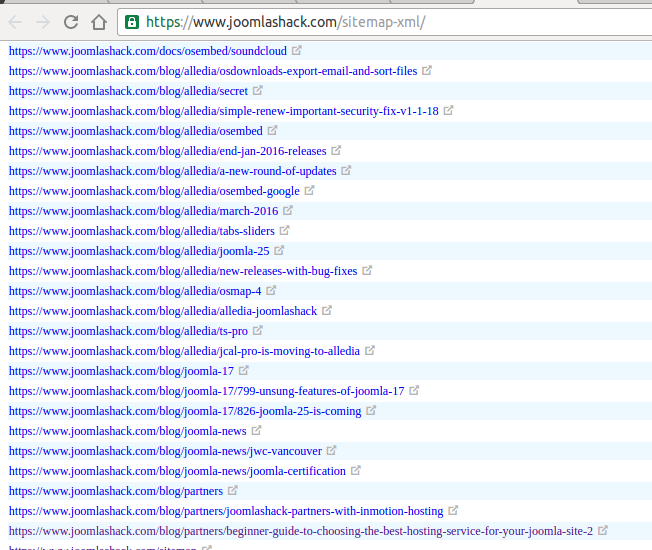The image size is (652, 550).
Task: Open external icon beside simple-renew security fix link
Action: tap(448, 110)
